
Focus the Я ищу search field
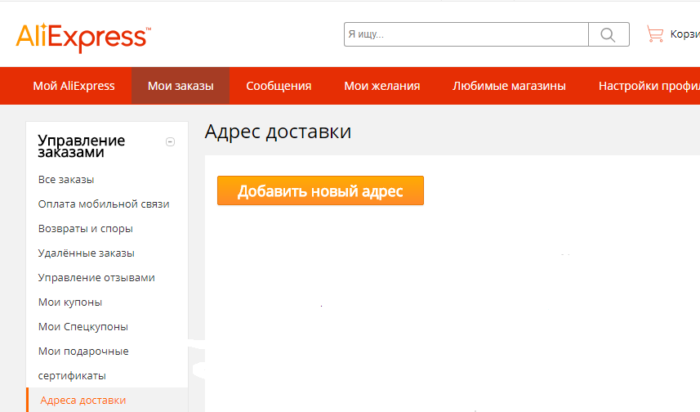[x=466, y=34]
